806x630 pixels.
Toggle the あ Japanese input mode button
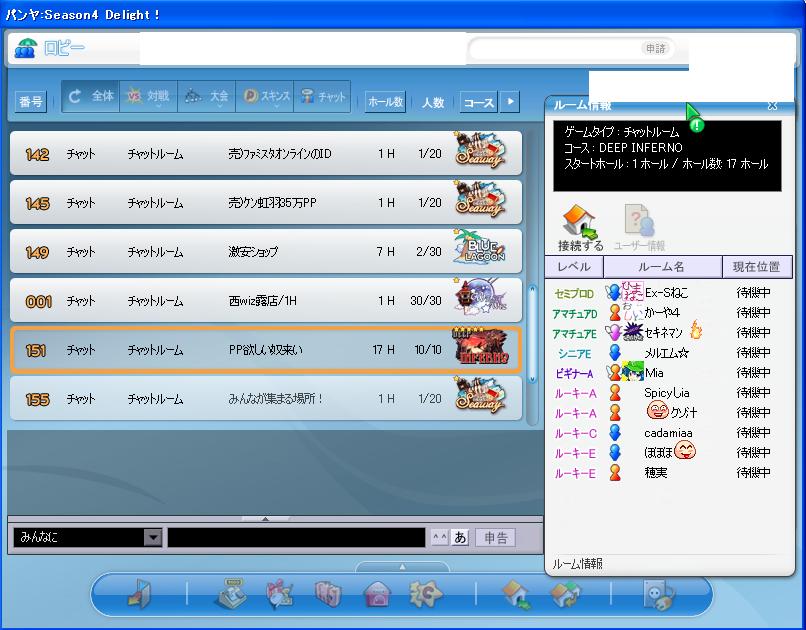460,538
